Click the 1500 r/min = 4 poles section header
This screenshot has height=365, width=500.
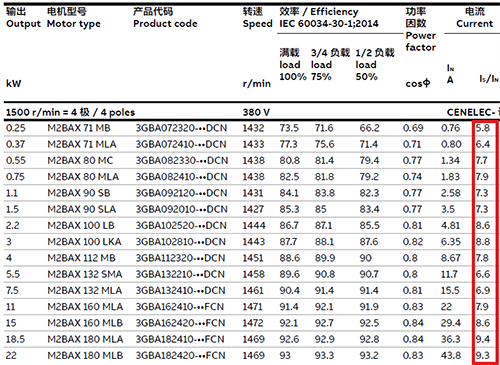(x=70, y=112)
